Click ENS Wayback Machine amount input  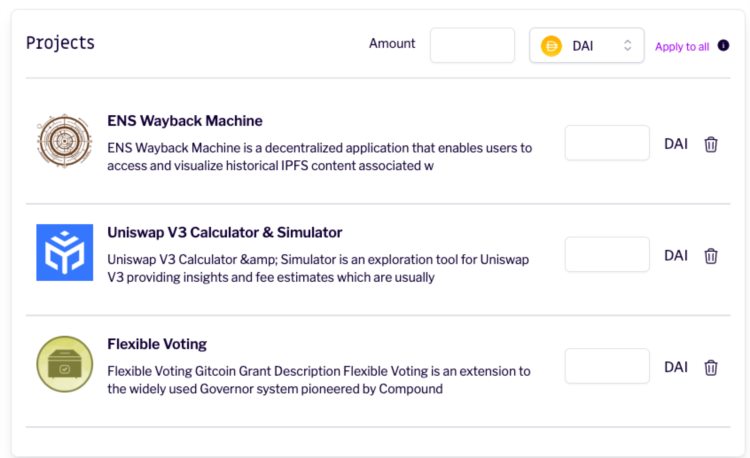pos(607,143)
